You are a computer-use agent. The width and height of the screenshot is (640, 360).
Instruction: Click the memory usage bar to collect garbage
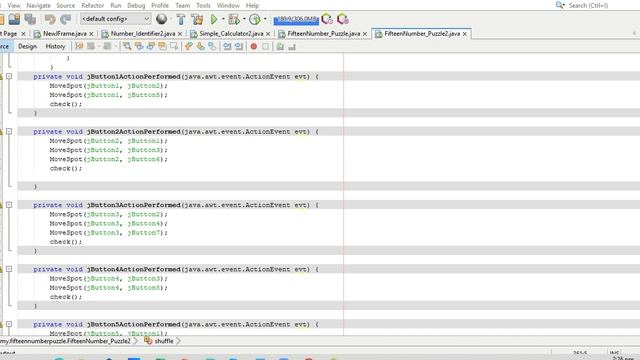[x=296, y=19]
